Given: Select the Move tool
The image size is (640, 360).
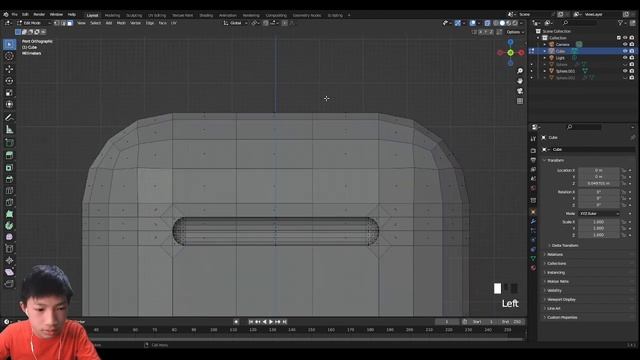Looking at the screenshot, I should pyautogui.click(x=9, y=69).
